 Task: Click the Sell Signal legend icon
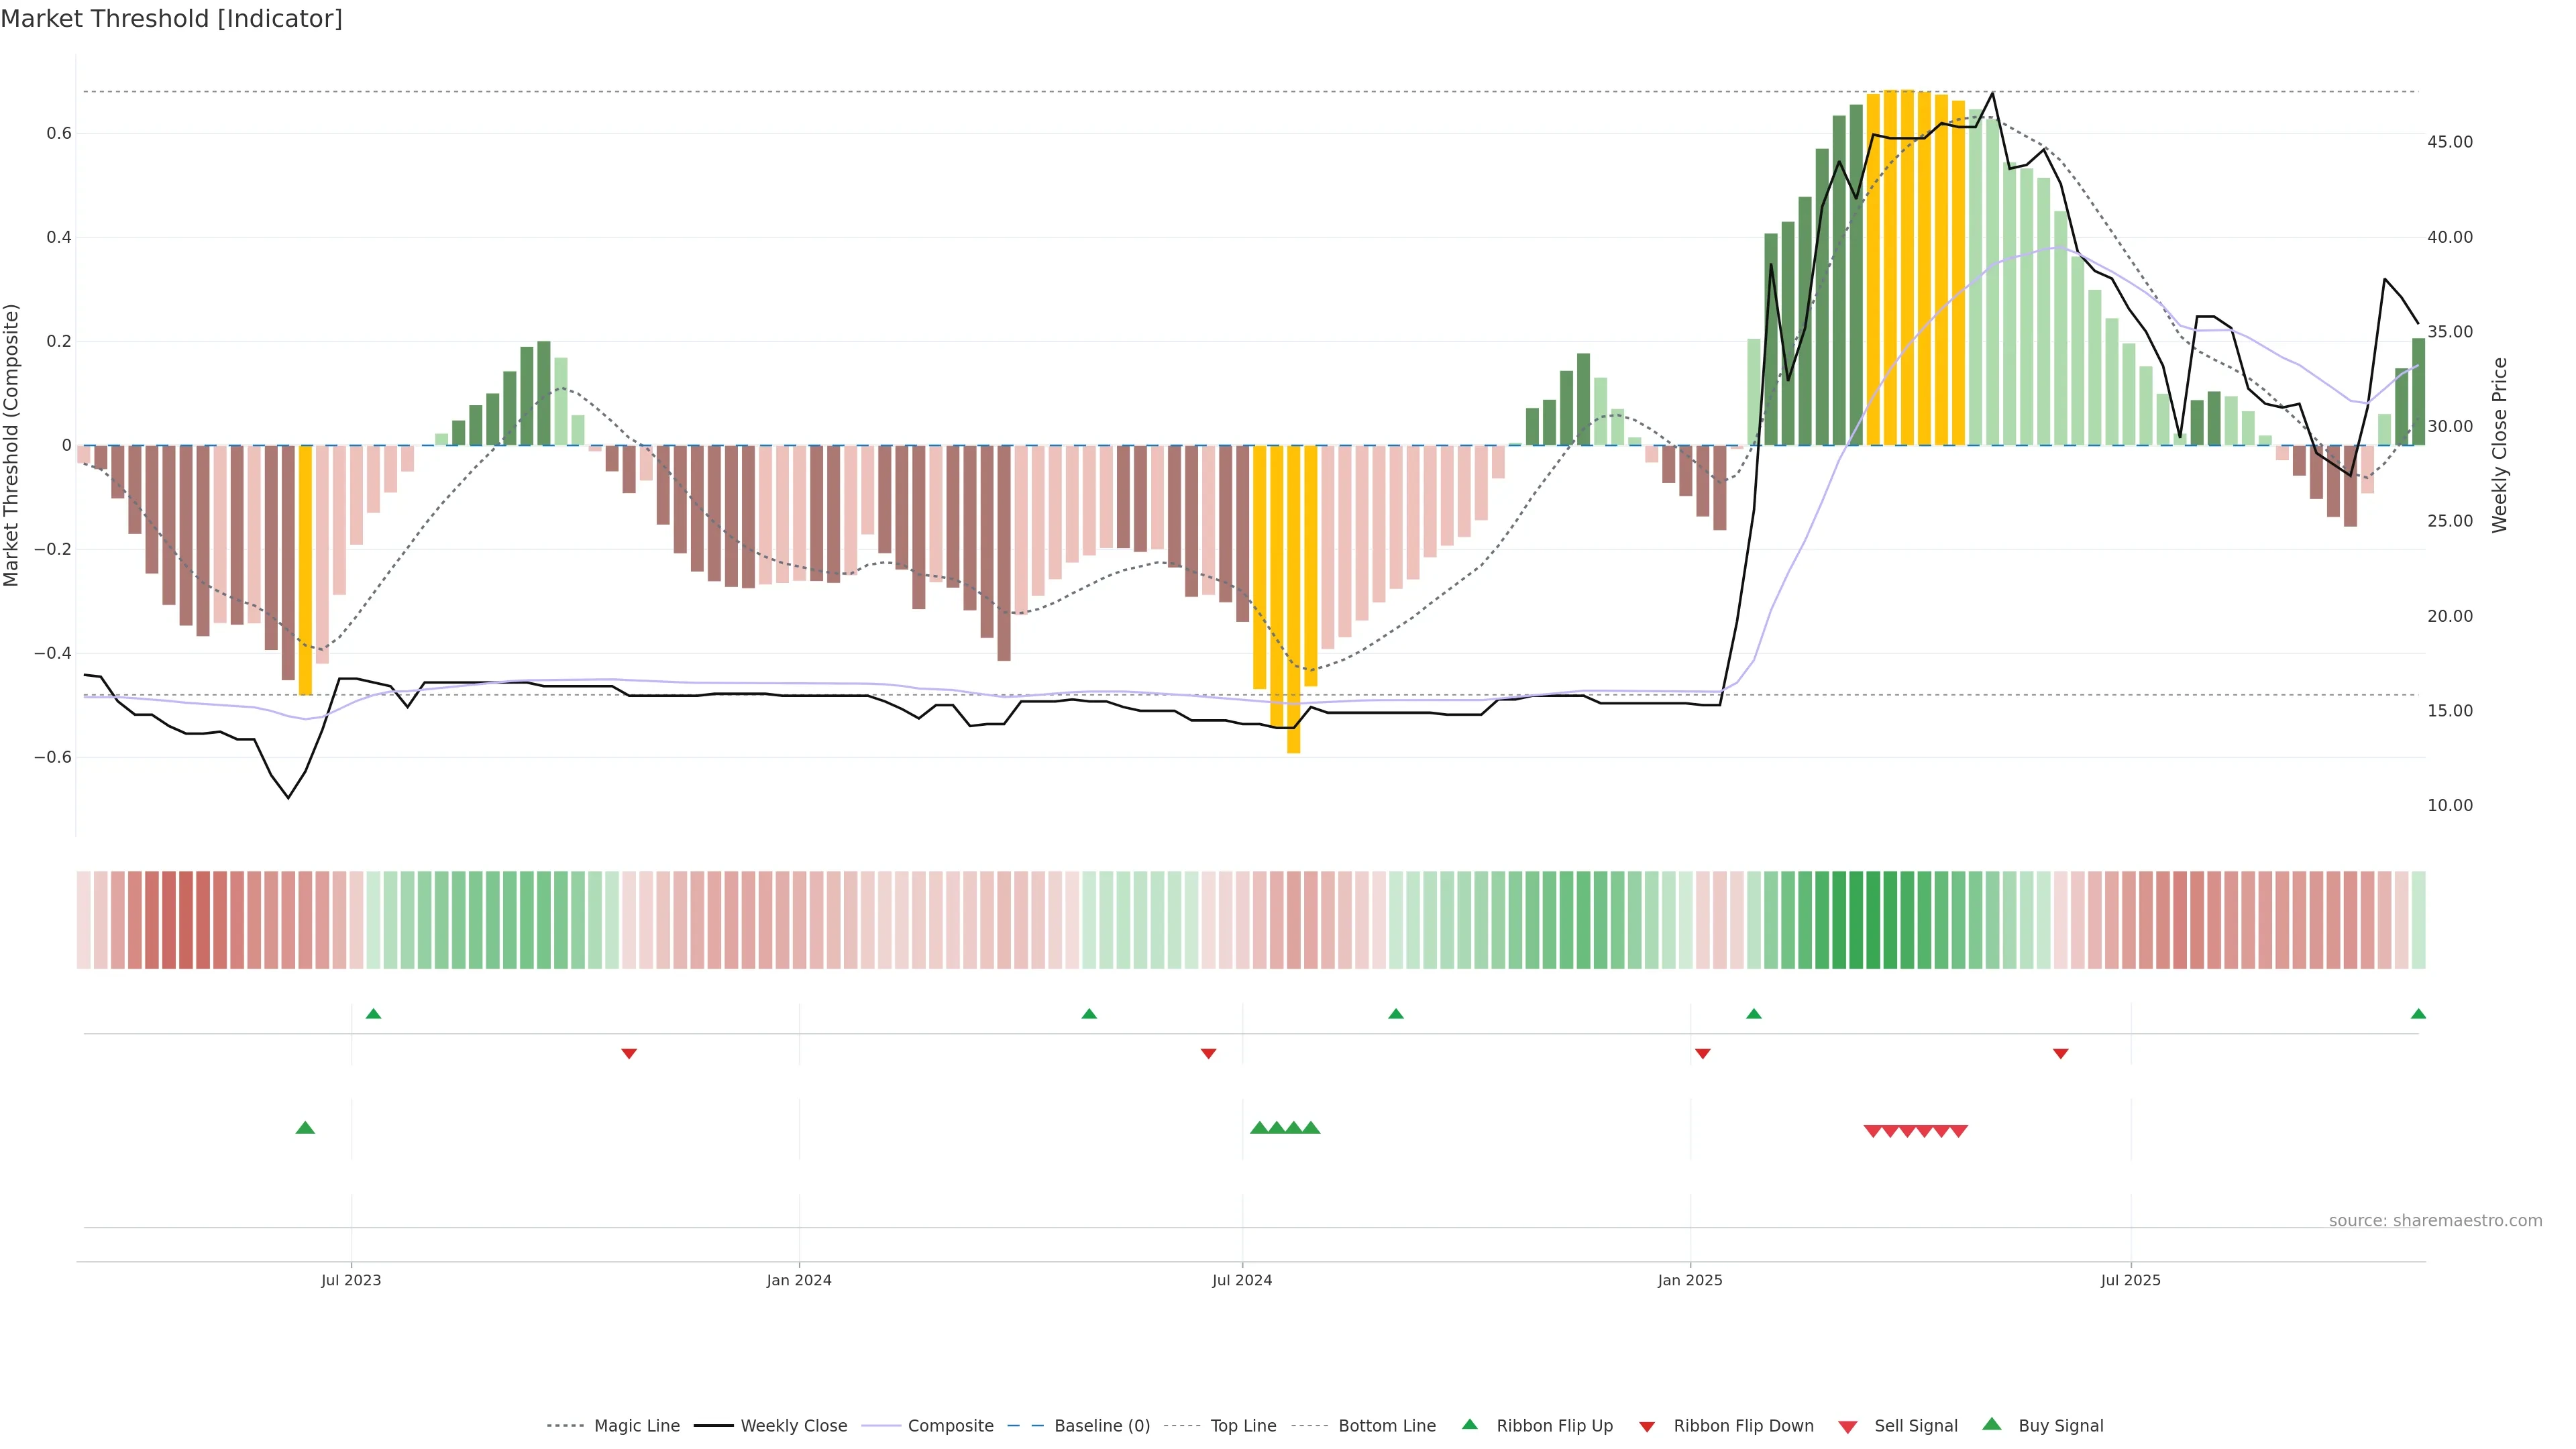coord(1848,1427)
